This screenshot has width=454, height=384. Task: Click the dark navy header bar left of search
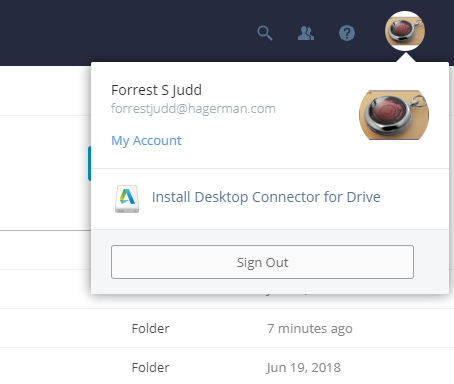coord(127,33)
